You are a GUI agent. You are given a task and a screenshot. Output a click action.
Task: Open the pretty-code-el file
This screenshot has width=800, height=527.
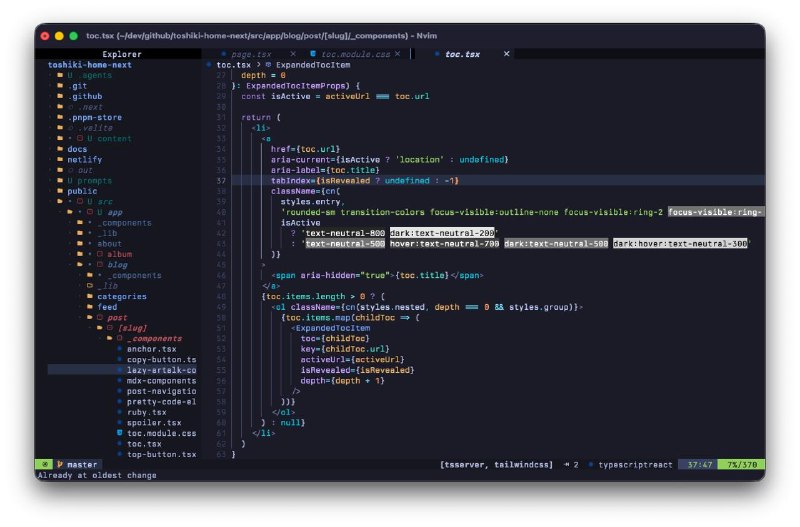161,401
